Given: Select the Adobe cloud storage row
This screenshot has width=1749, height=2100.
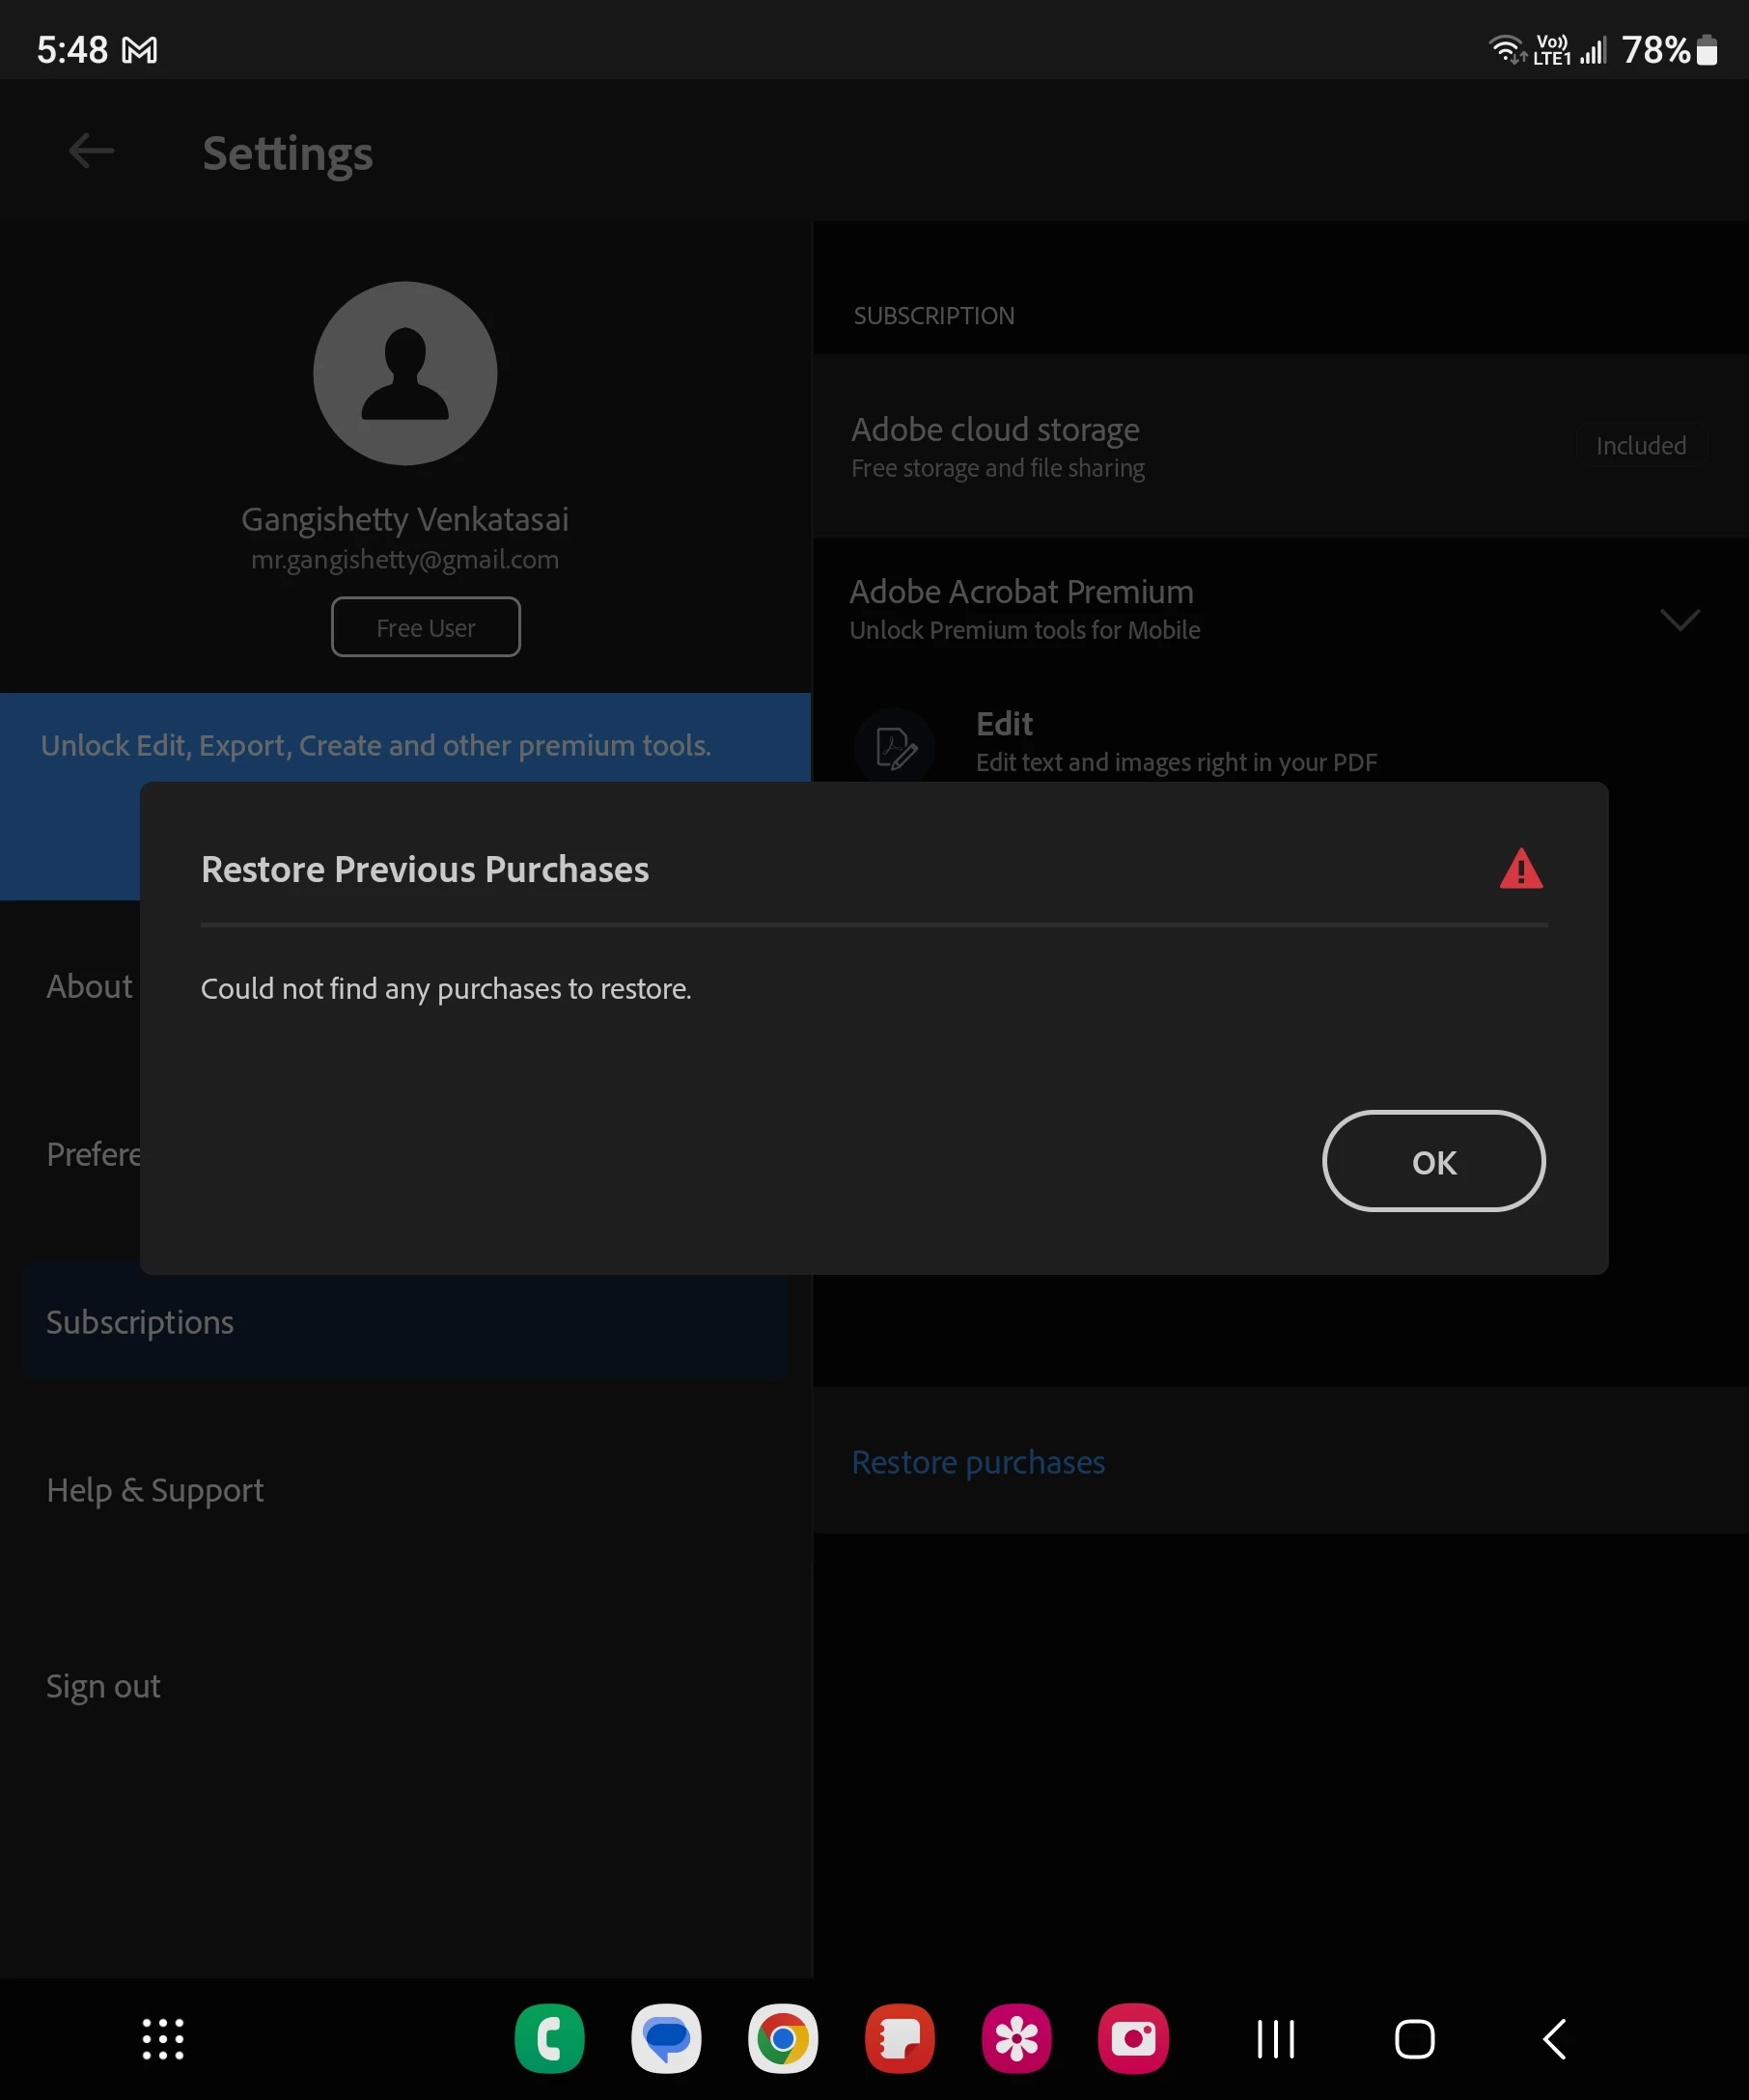Looking at the screenshot, I should [1281, 446].
